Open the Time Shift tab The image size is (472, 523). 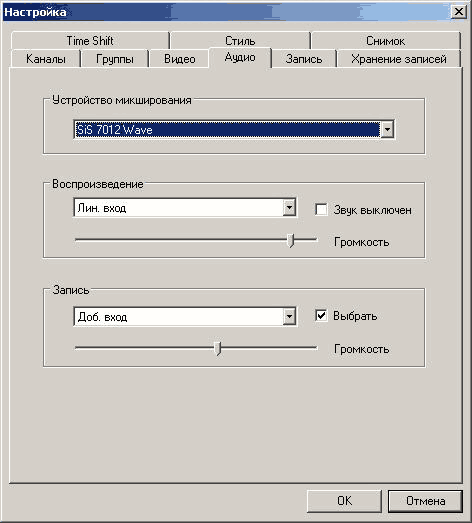pos(90,41)
